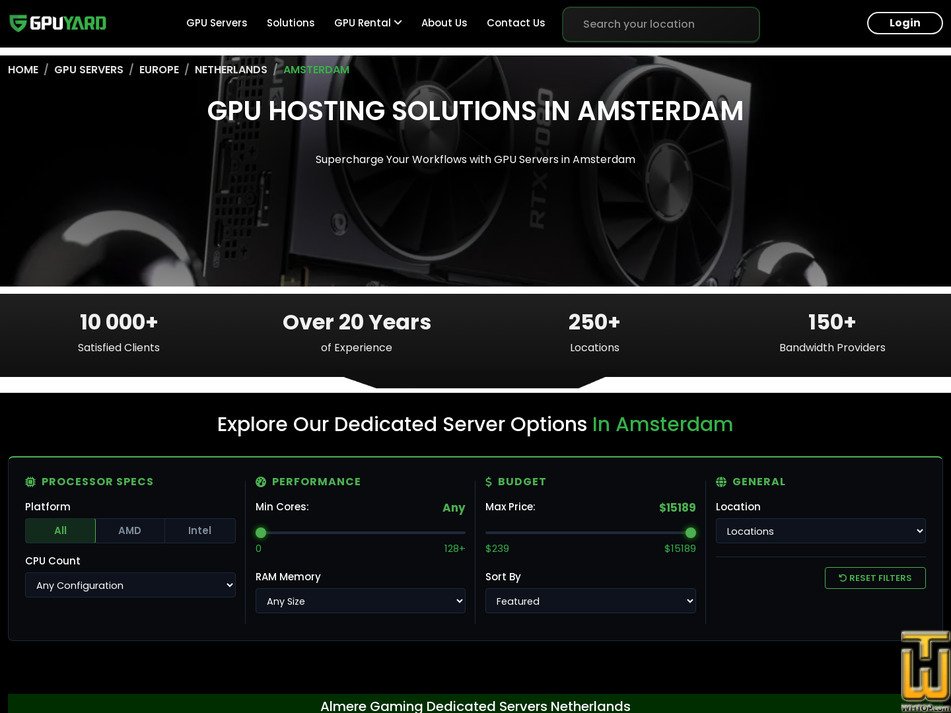
Task: Open the Solutions menu item
Action: (x=291, y=23)
